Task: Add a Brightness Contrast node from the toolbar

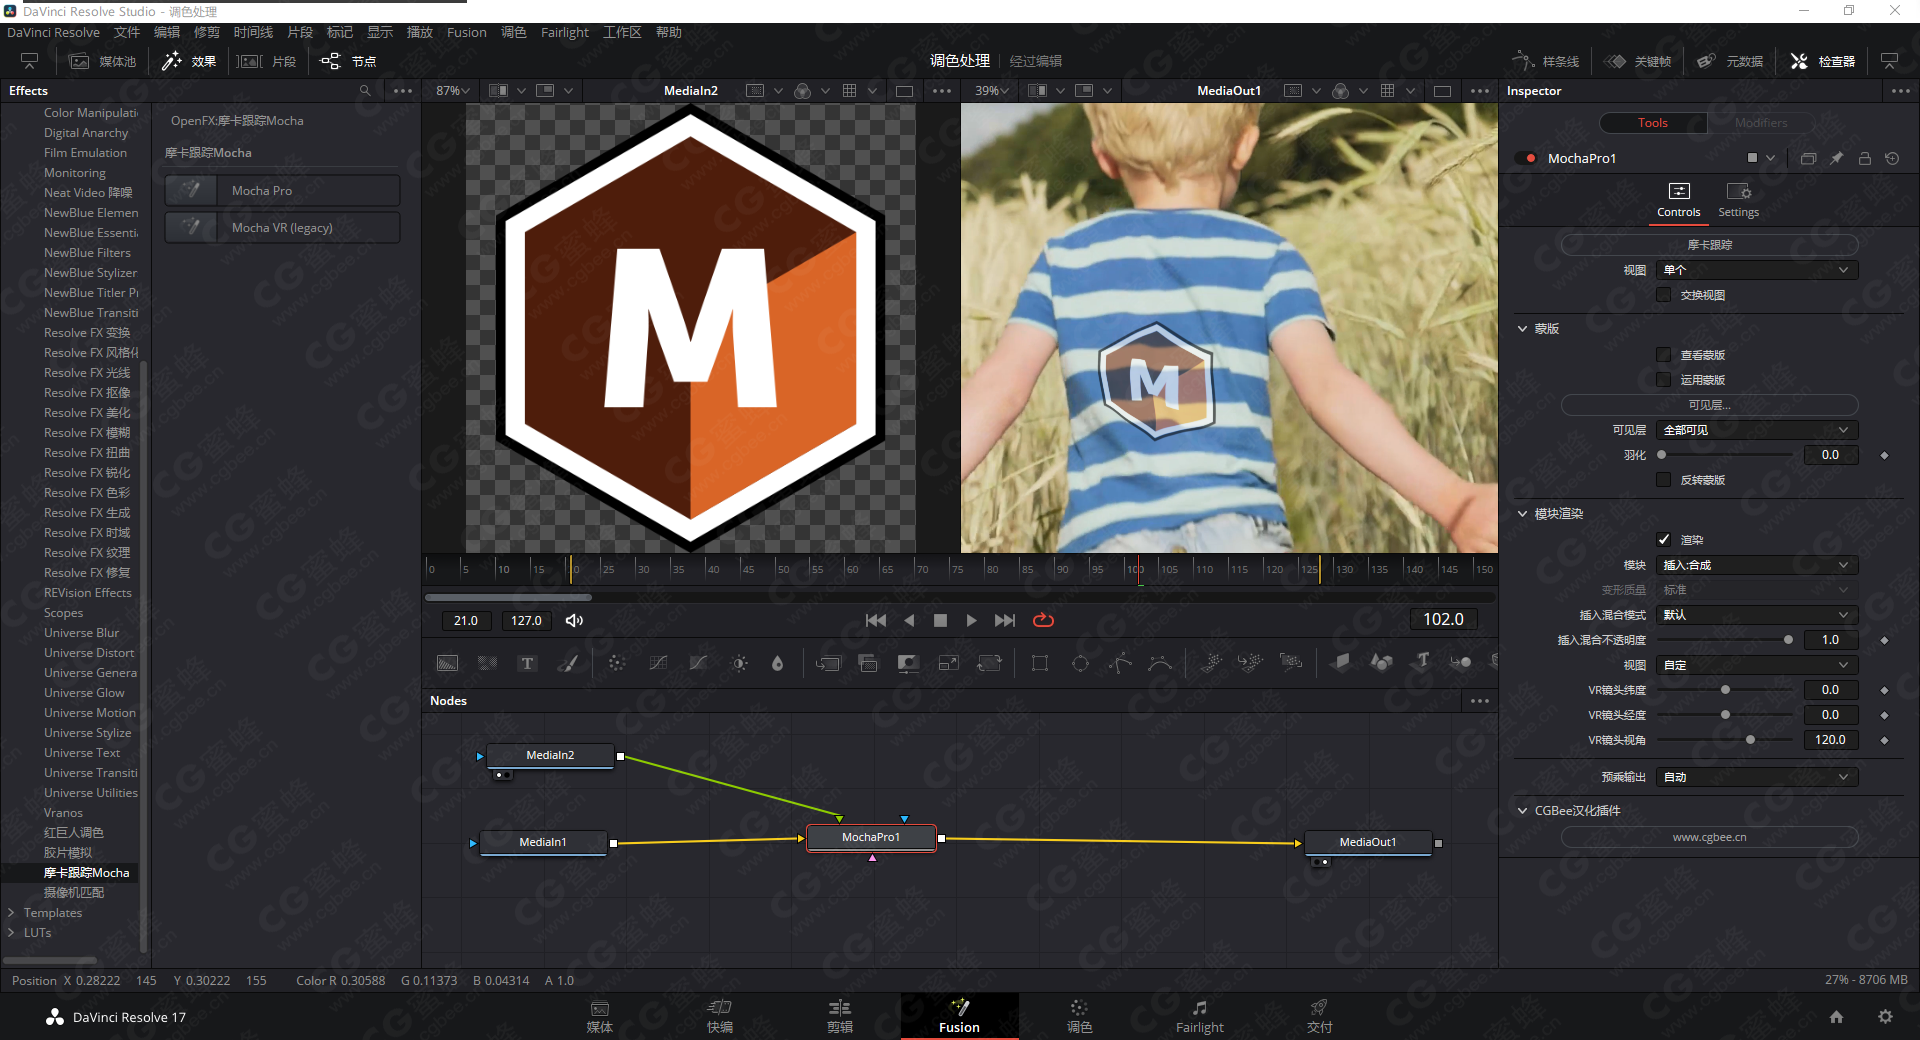Action: tap(739, 663)
